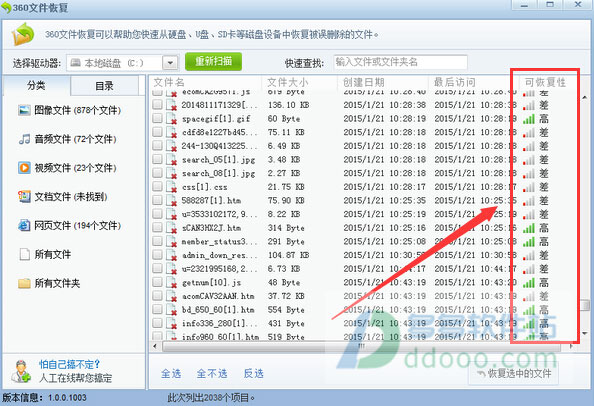The width and height of the screenshot is (594, 406).
Task: Select 音频文件 (72个文件) category
Action: point(67,139)
